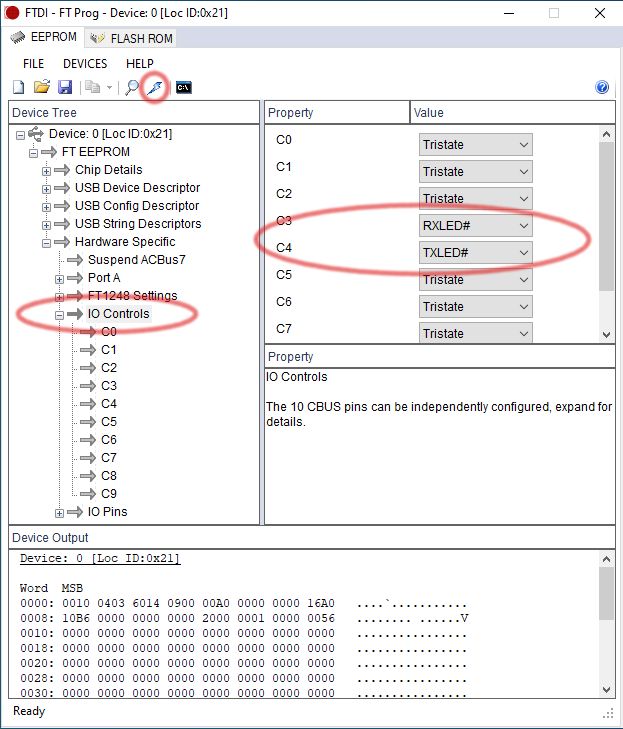This screenshot has height=729, width=623.
Task: Select C2 in the device tree
Action: tap(109, 368)
